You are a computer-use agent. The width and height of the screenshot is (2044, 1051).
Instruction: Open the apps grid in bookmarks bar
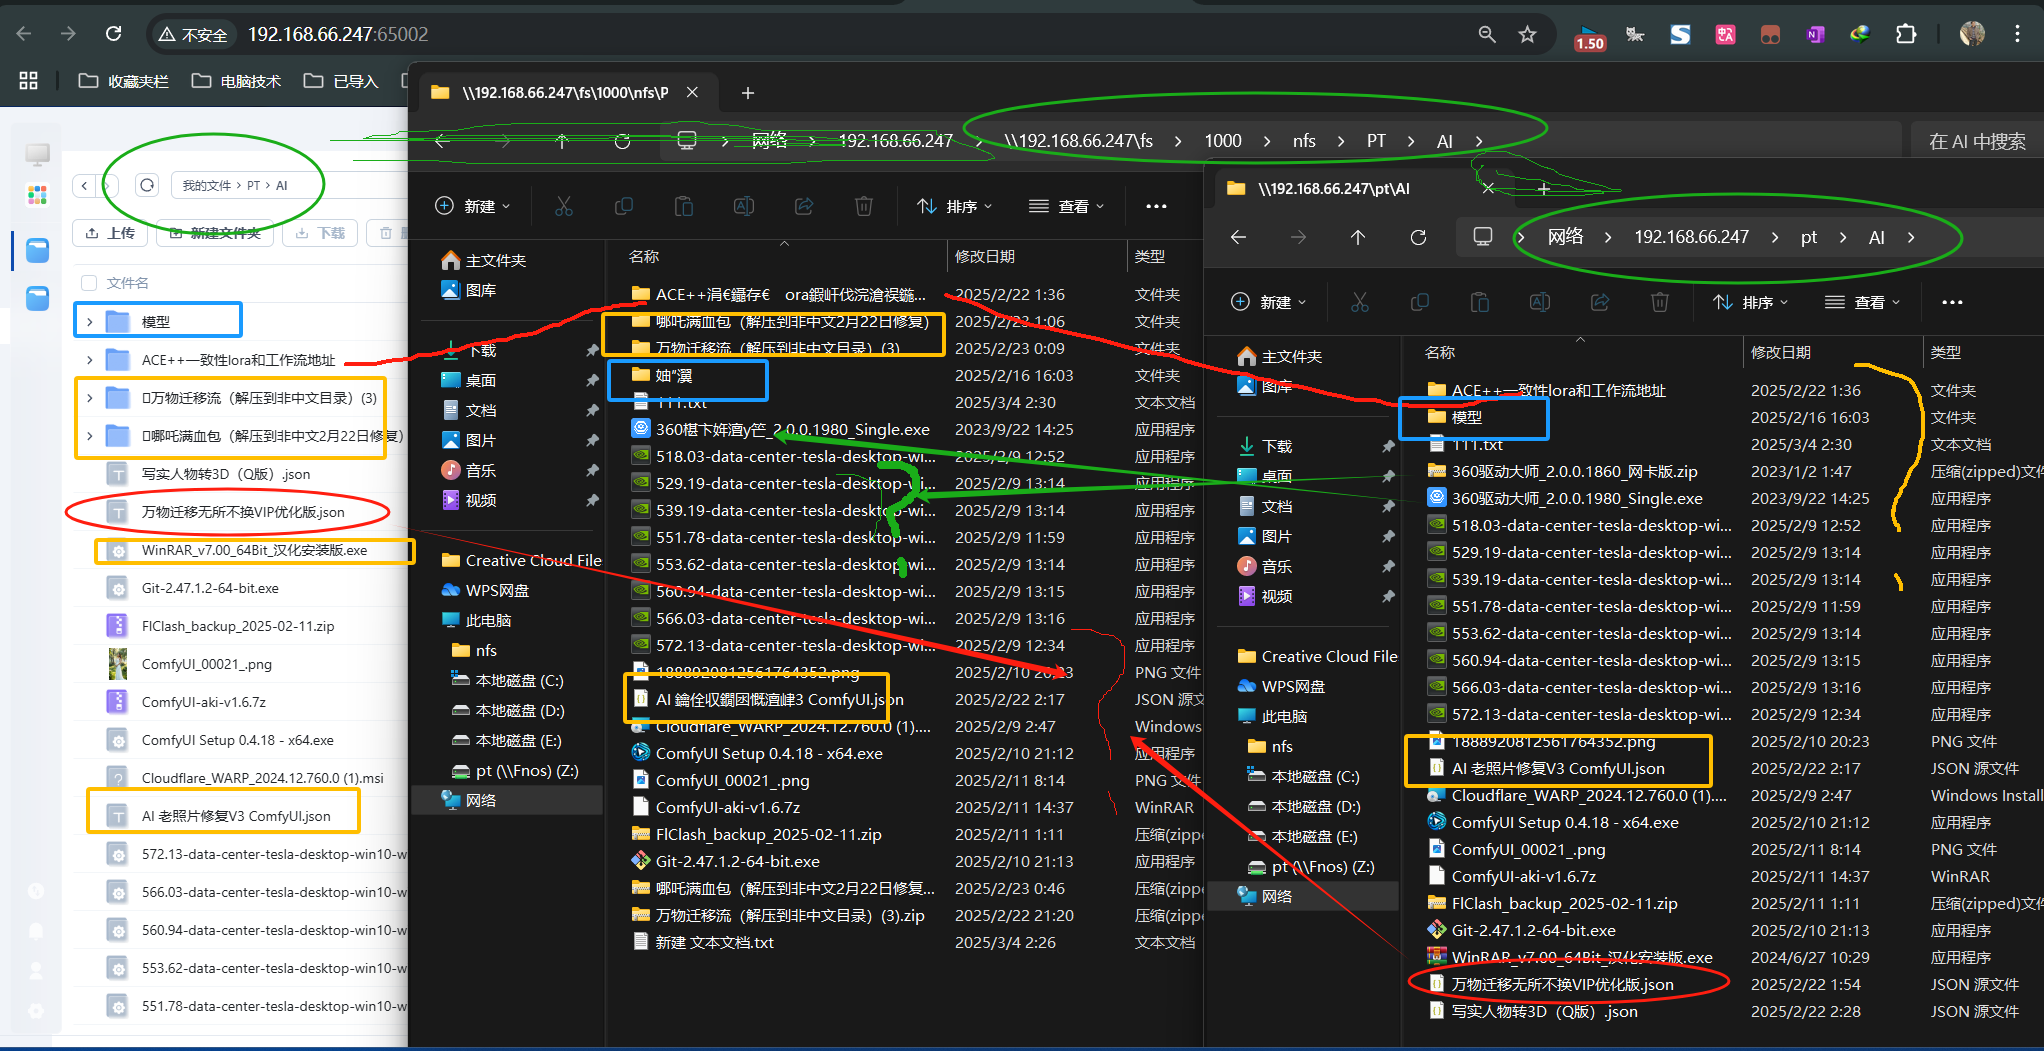click(x=28, y=81)
